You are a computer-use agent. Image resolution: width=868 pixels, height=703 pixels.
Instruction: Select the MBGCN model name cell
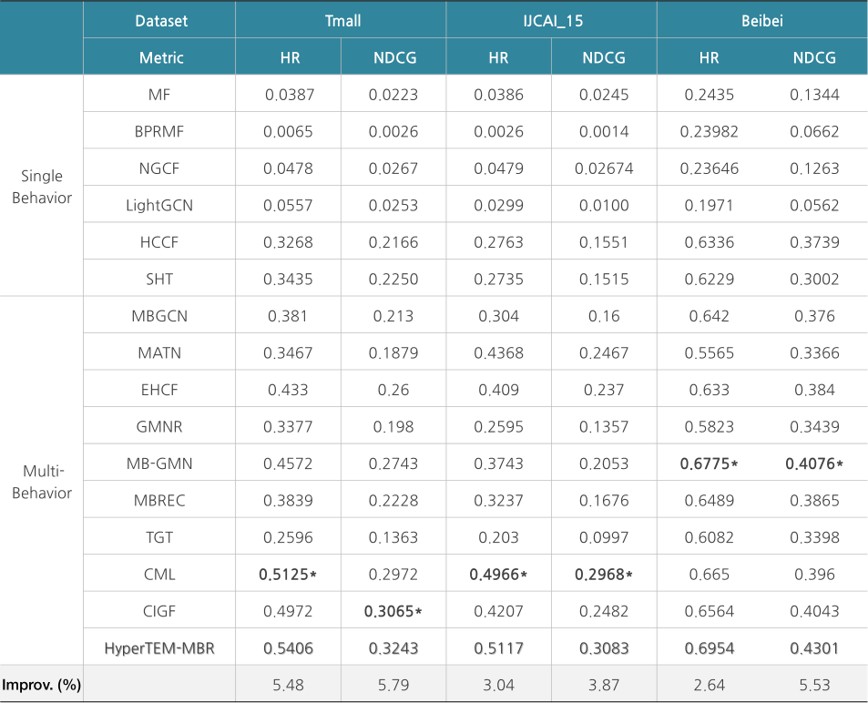161,316
